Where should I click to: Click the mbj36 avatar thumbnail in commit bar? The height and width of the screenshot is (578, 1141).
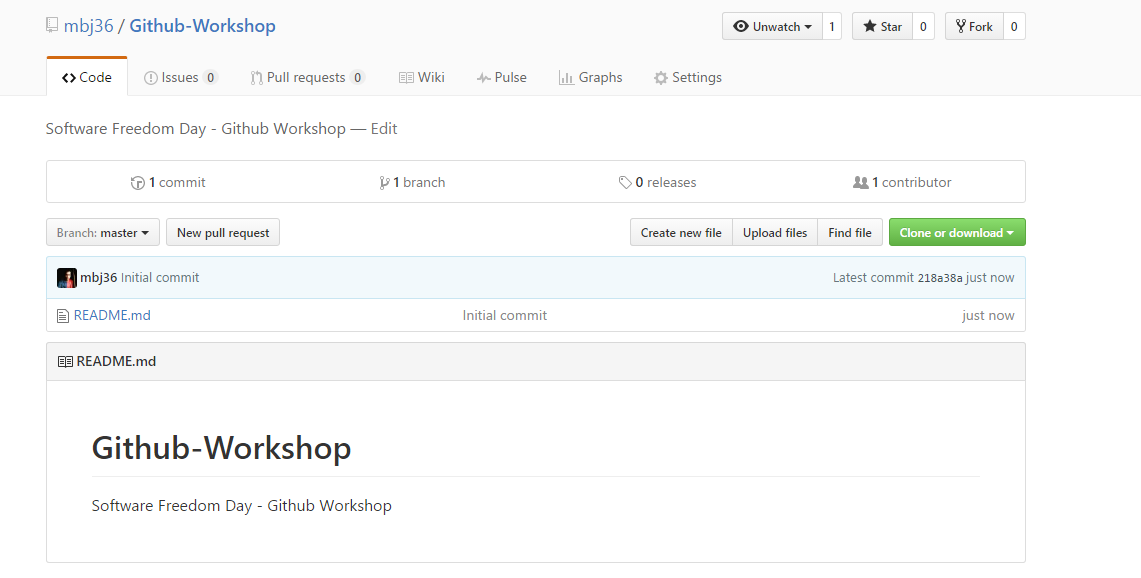pyautogui.click(x=67, y=278)
